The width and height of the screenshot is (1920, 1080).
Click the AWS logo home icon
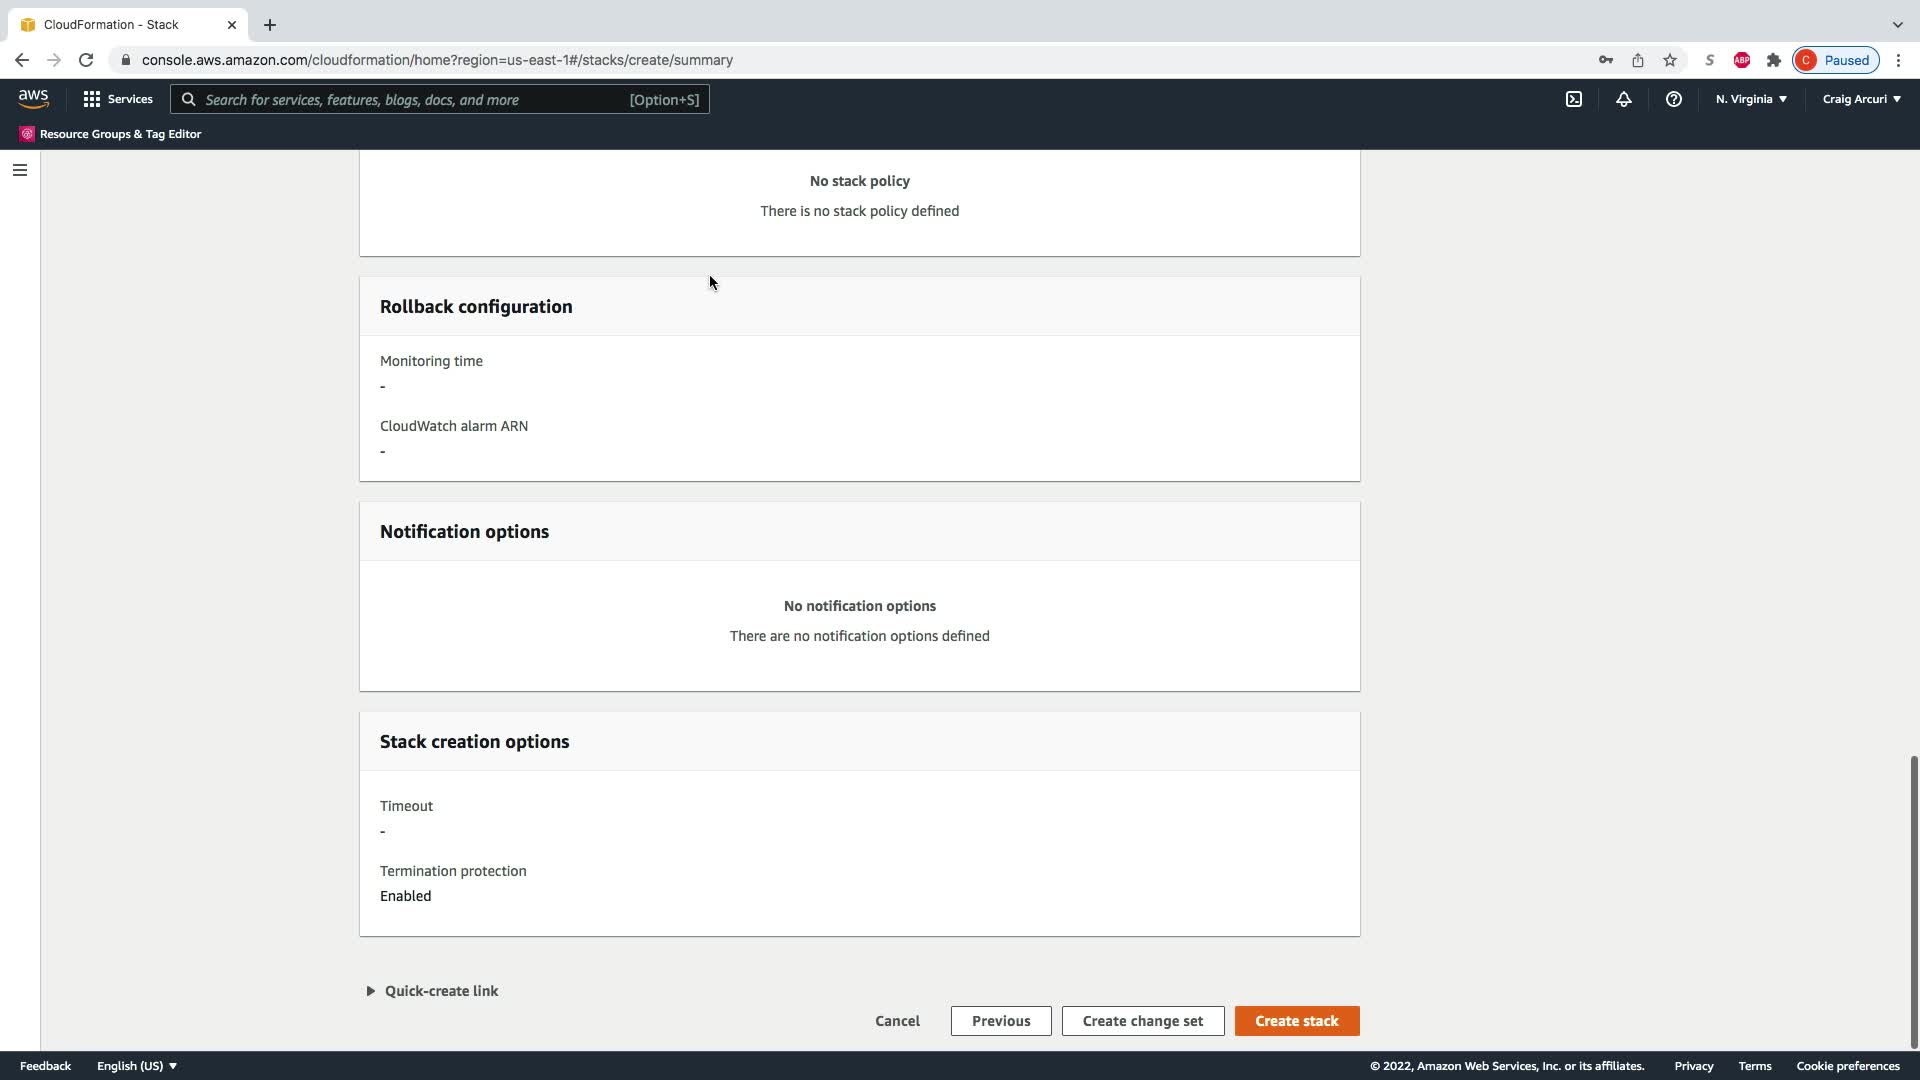click(x=33, y=98)
